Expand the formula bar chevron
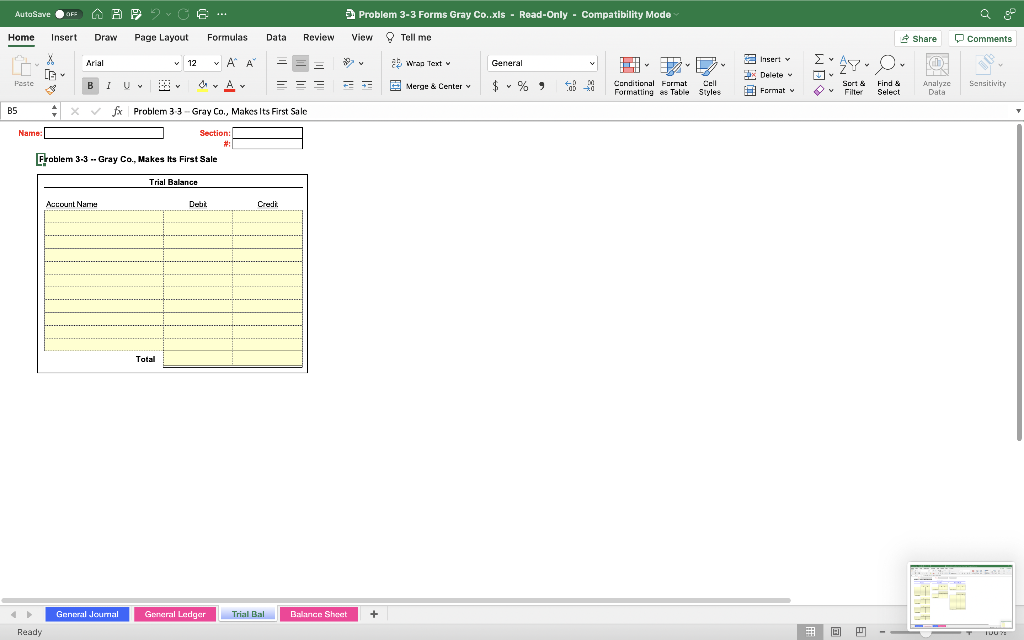The width and height of the screenshot is (1024, 640). pos(1018,111)
